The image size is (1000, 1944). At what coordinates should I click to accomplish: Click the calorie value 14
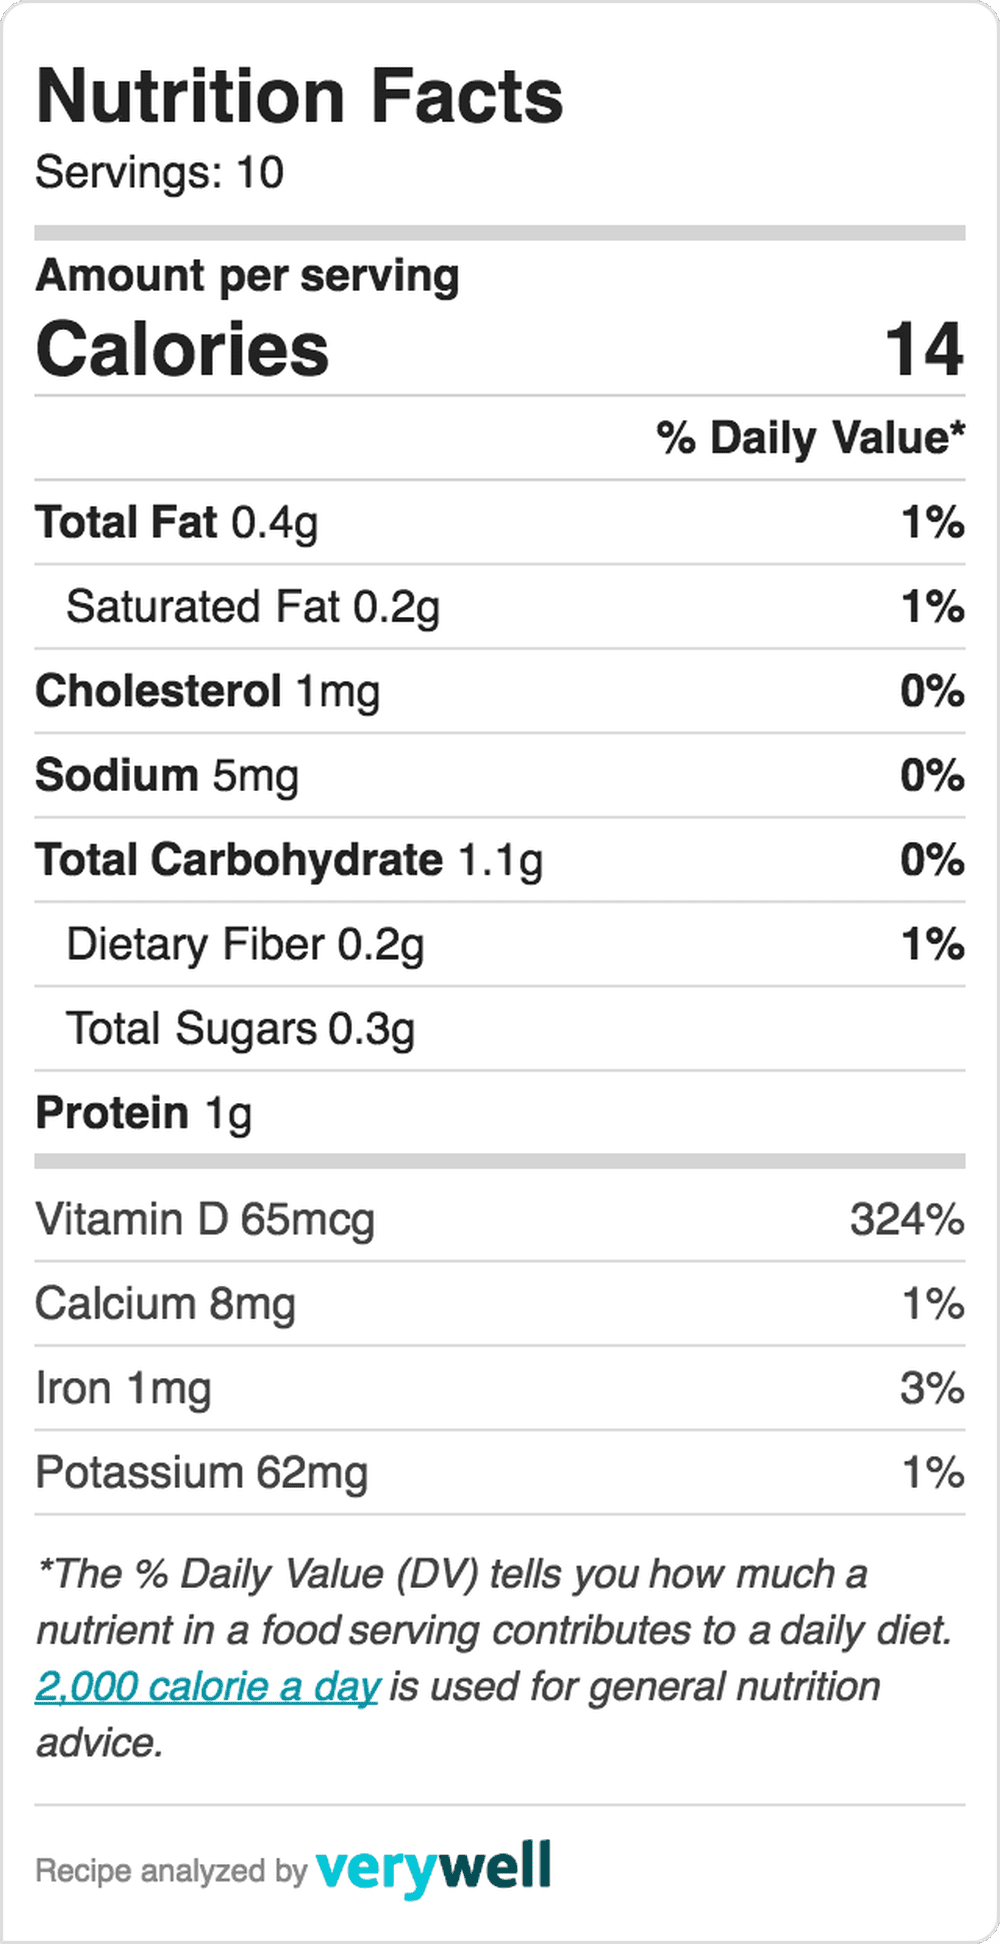pyautogui.click(x=925, y=349)
